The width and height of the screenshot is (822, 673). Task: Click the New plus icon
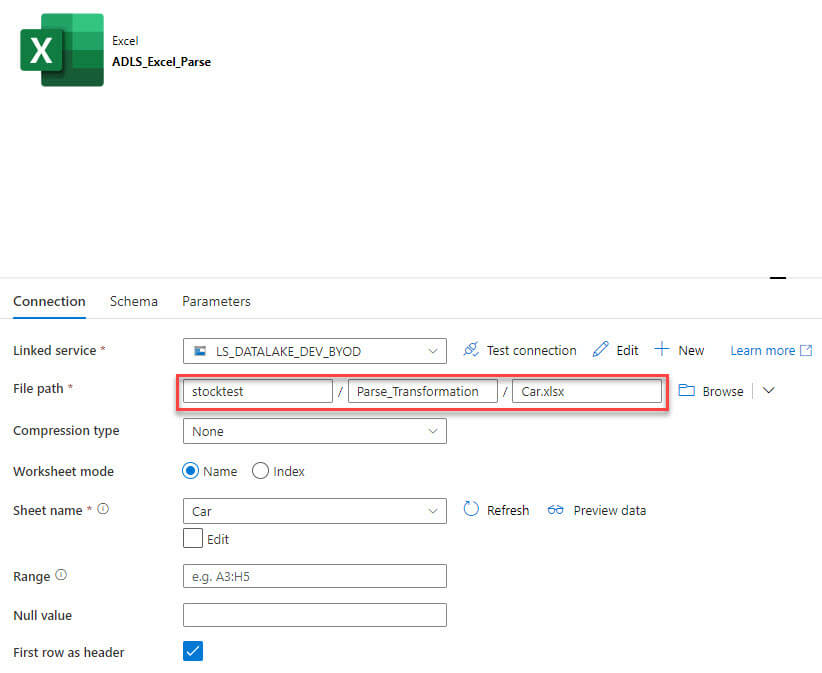pyautogui.click(x=662, y=349)
